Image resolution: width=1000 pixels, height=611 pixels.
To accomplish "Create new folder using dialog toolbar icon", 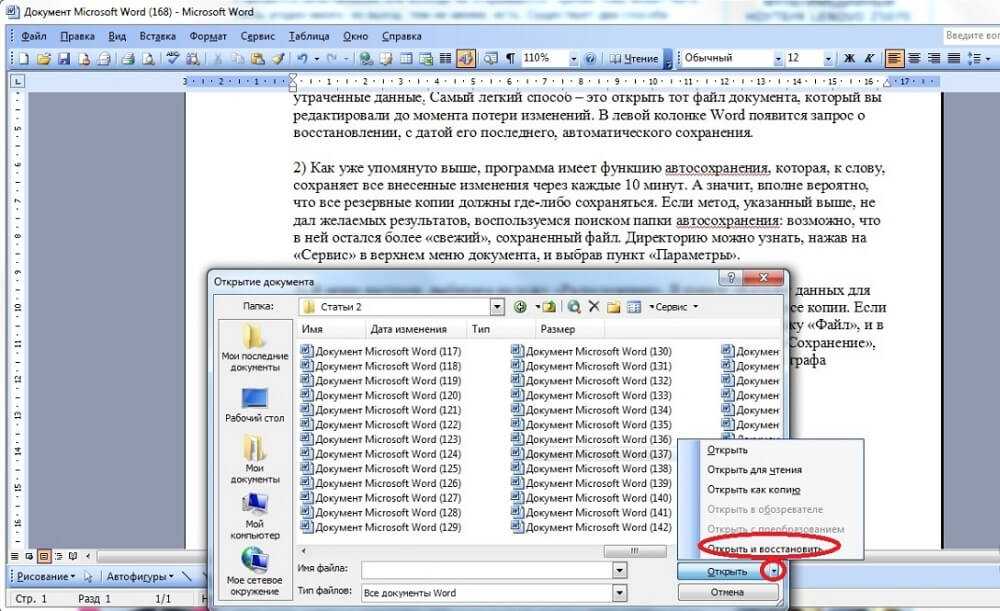I will (612, 307).
